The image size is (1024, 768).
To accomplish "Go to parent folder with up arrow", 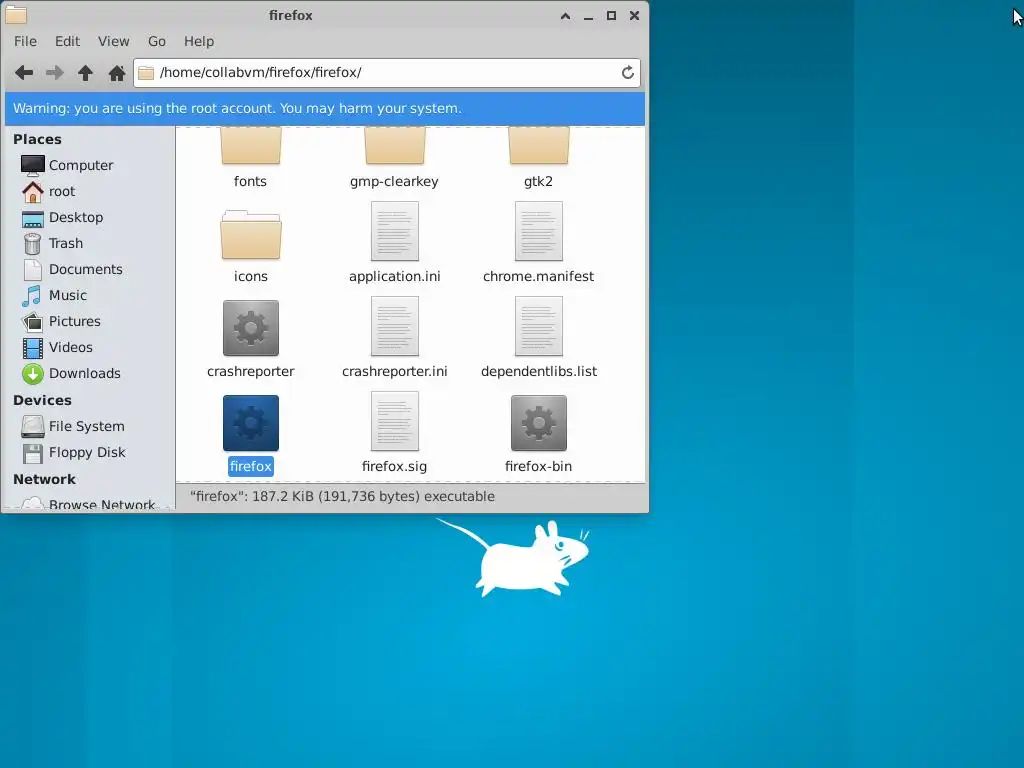I will 86,72.
